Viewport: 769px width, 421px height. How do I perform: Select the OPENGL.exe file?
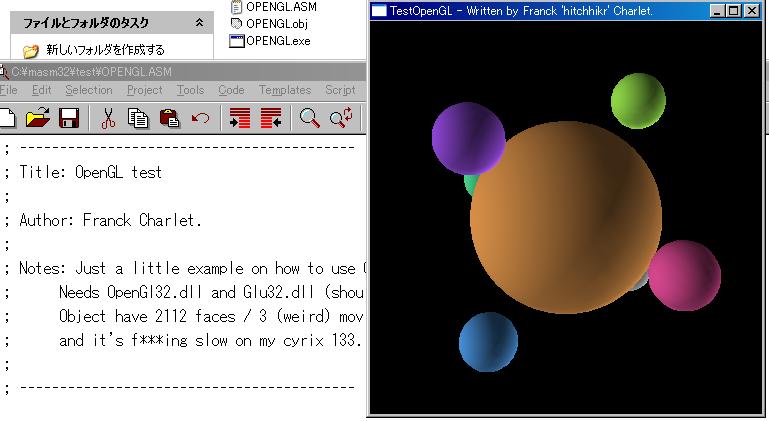(x=277, y=41)
